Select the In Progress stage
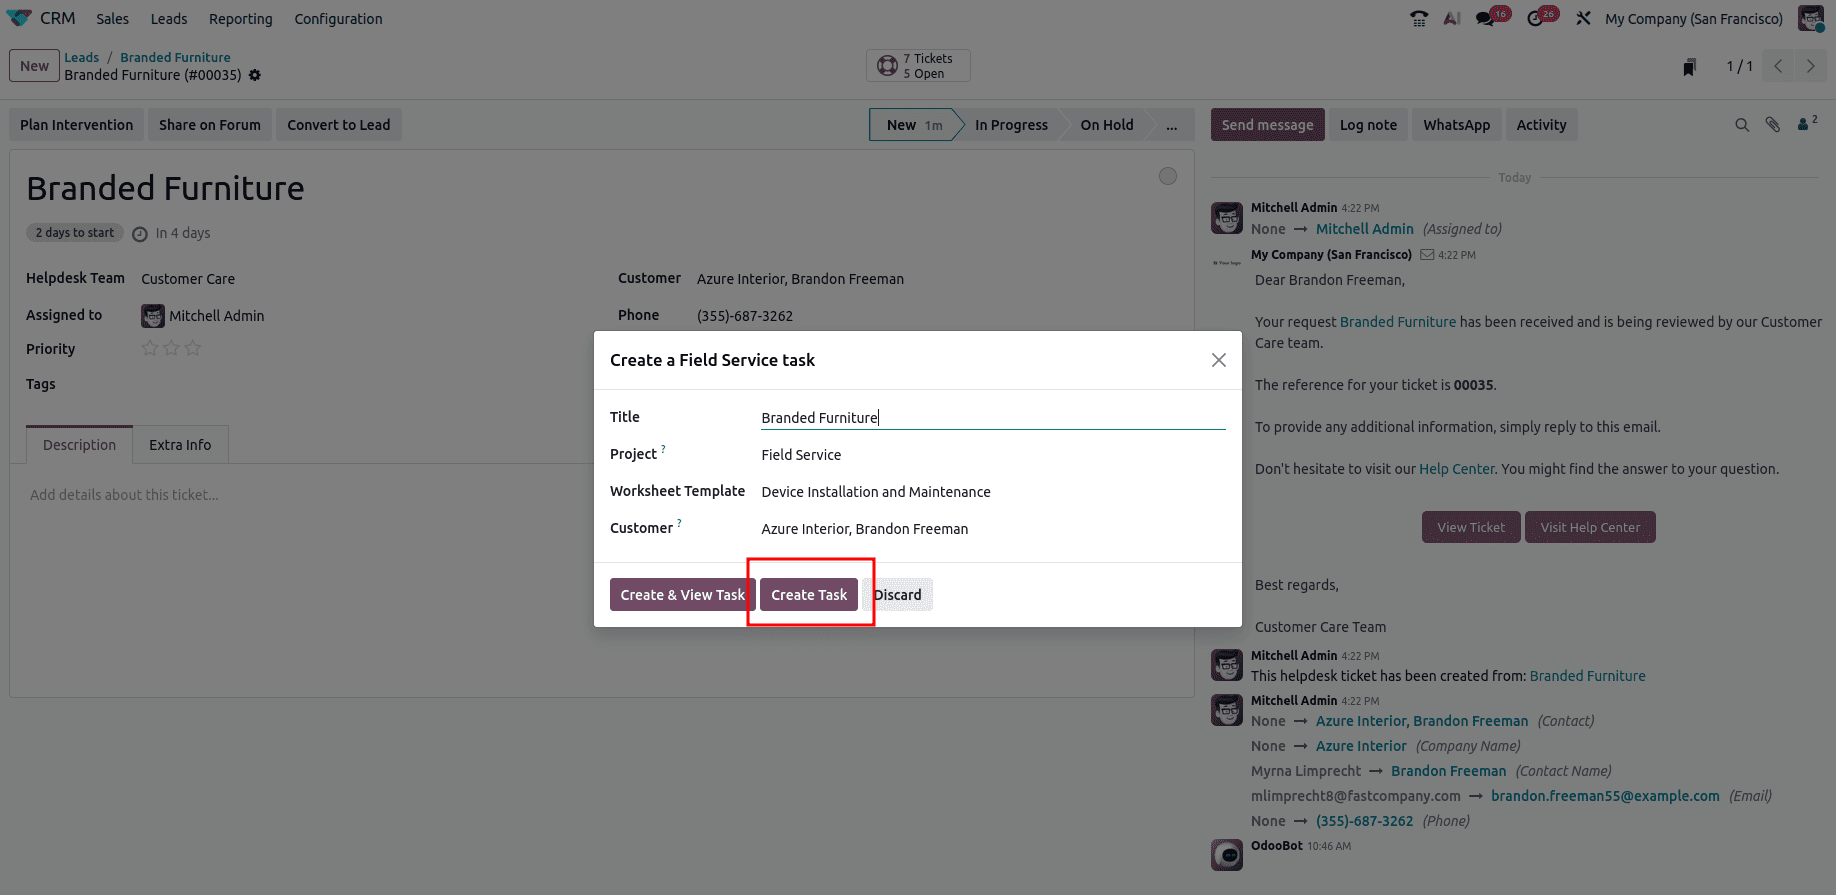This screenshot has width=1836, height=895. point(1011,125)
